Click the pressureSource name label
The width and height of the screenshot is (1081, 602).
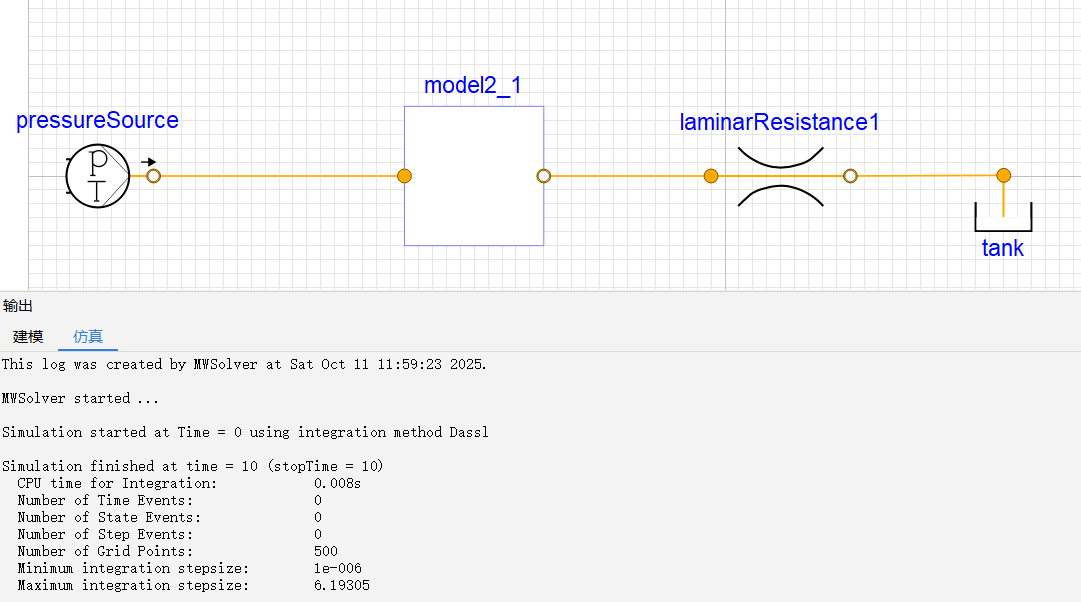pos(97,121)
